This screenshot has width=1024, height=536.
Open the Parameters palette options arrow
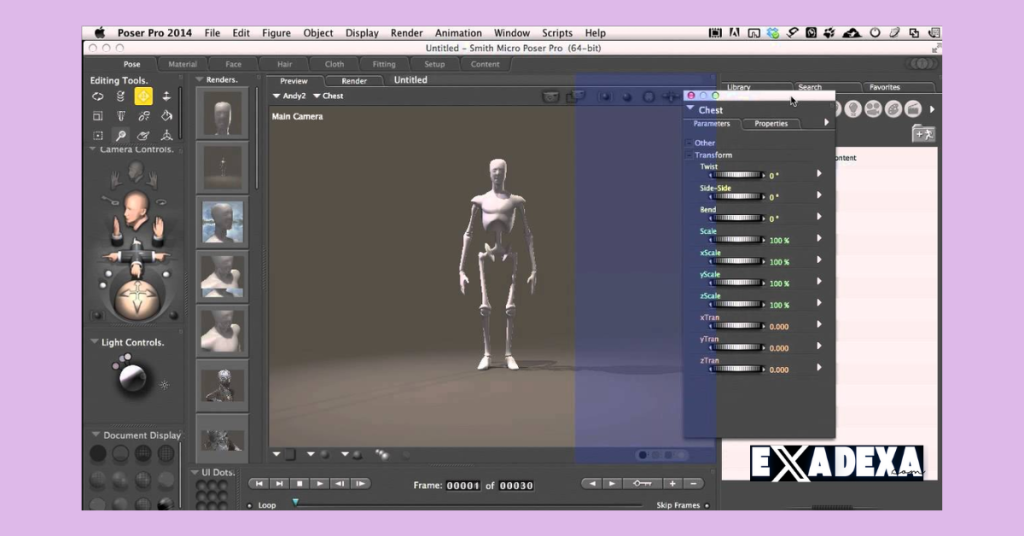click(826, 123)
